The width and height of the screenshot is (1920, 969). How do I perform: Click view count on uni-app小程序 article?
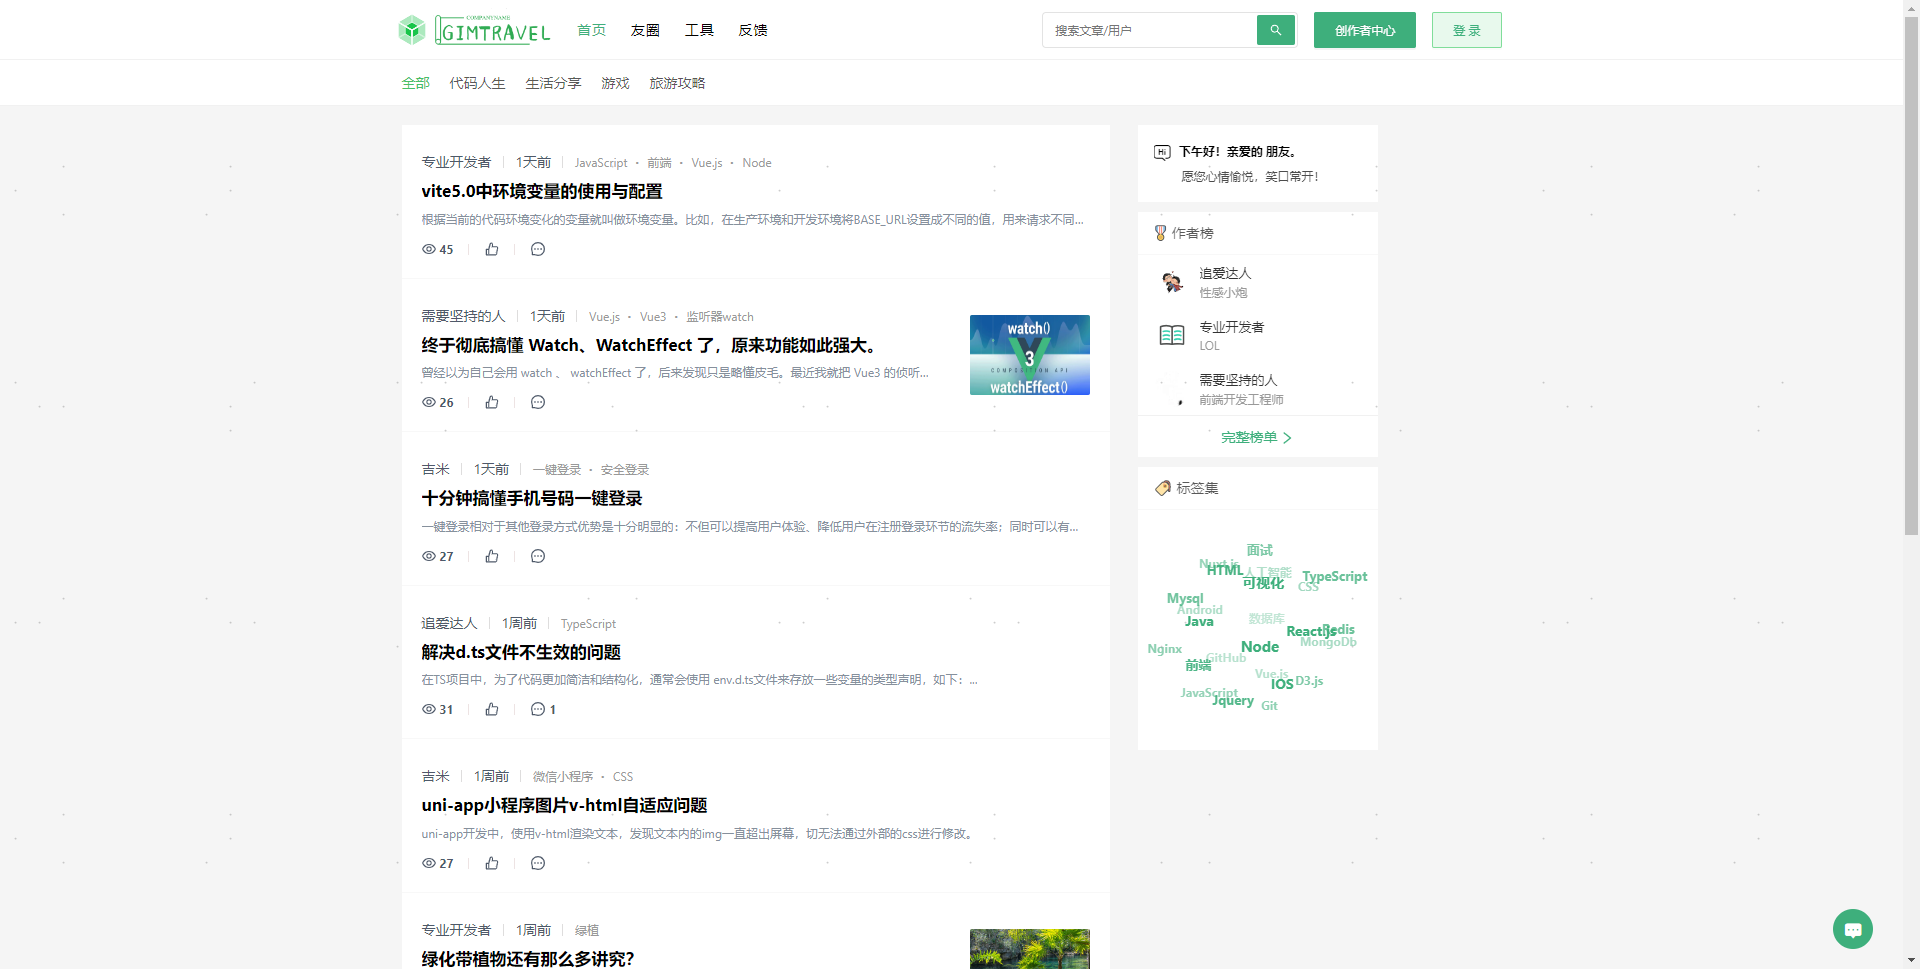click(x=438, y=863)
